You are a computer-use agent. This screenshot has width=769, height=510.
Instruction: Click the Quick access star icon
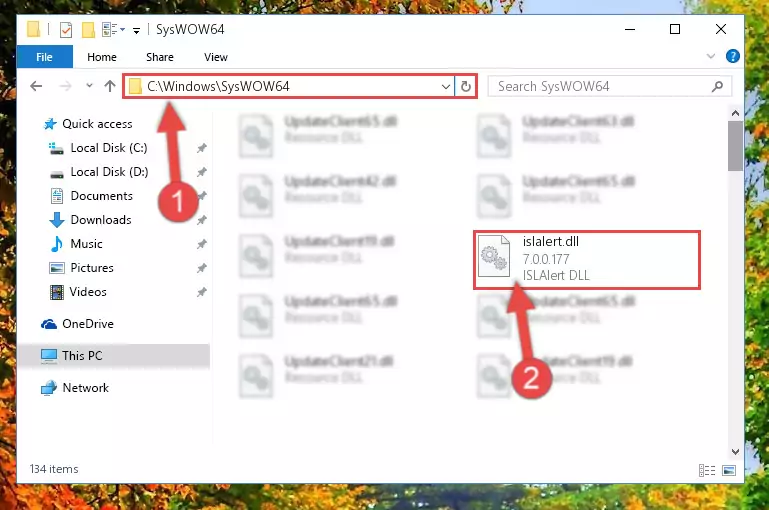pyautogui.click(x=50, y=124)
